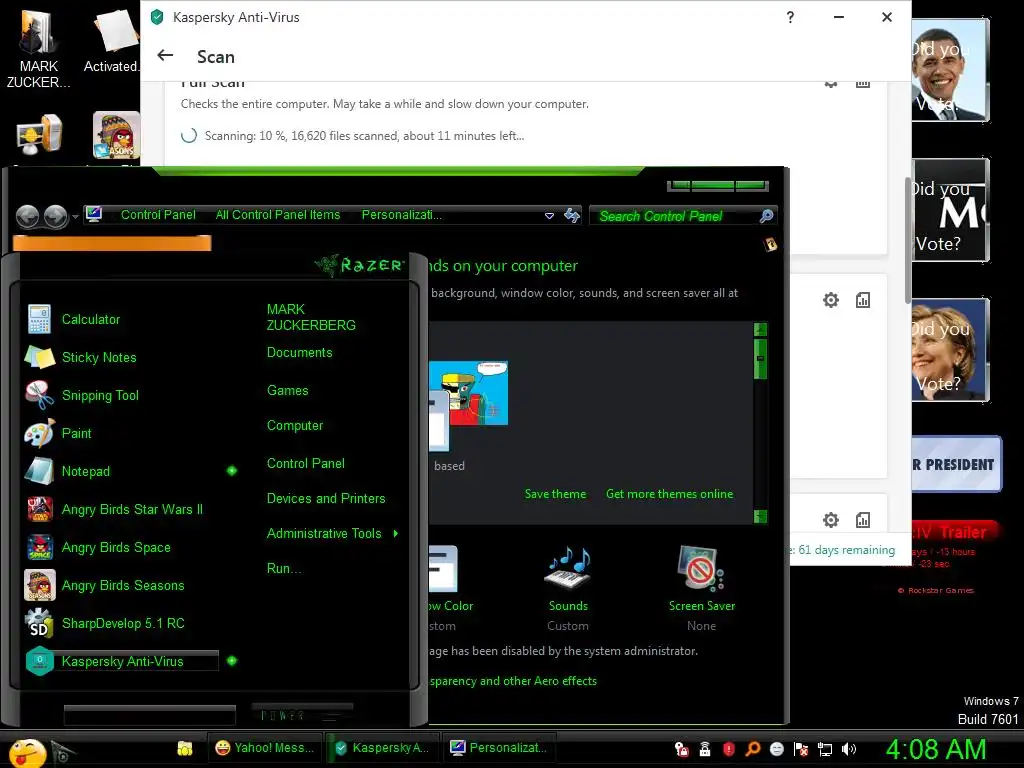This screenshot has width=1024, height=768.
Task: Open recent pages dropdown next to forward button
Action: tap(75, 217)
